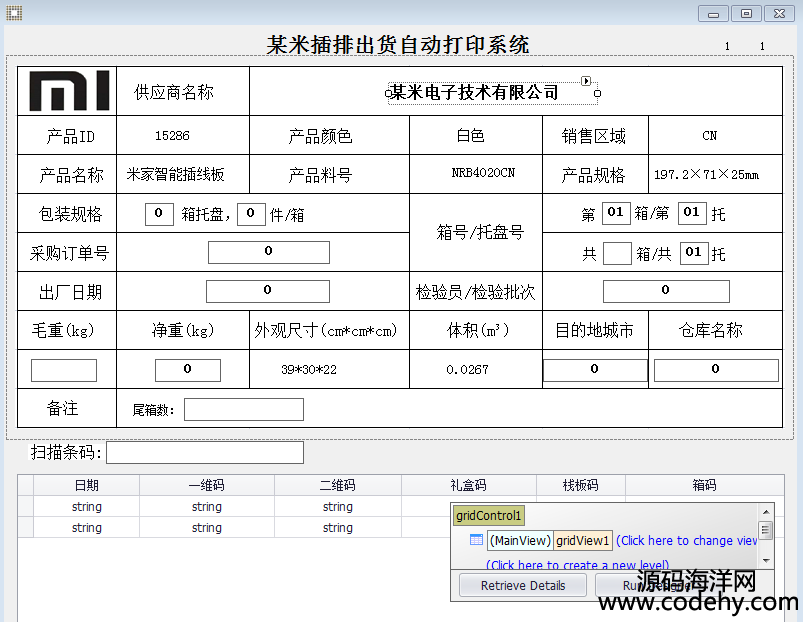This screenshot has width=803, height=622.
Task: Click the 栈板码 column header
Action: tap(581, 485)
